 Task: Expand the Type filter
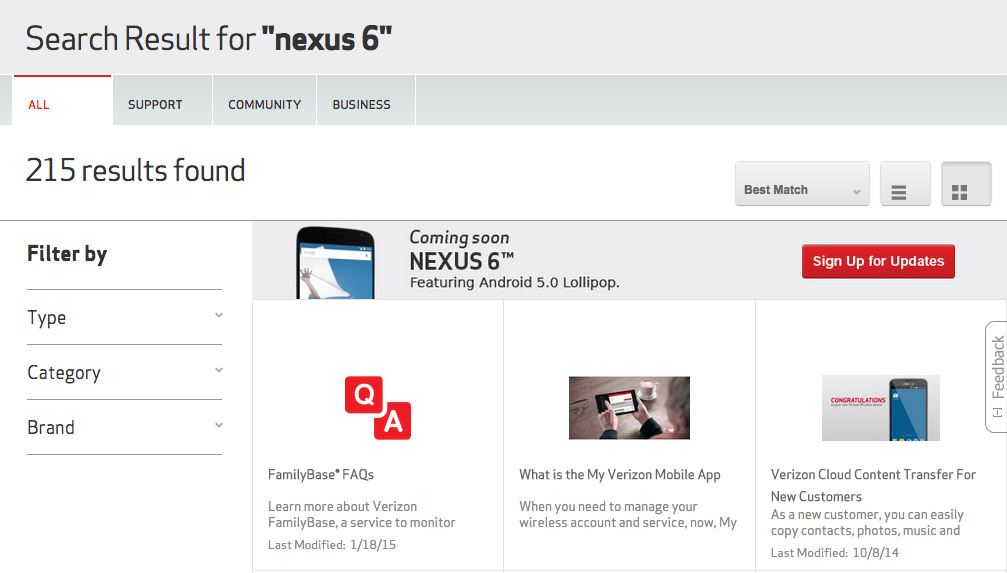click(x=124, y=318)
